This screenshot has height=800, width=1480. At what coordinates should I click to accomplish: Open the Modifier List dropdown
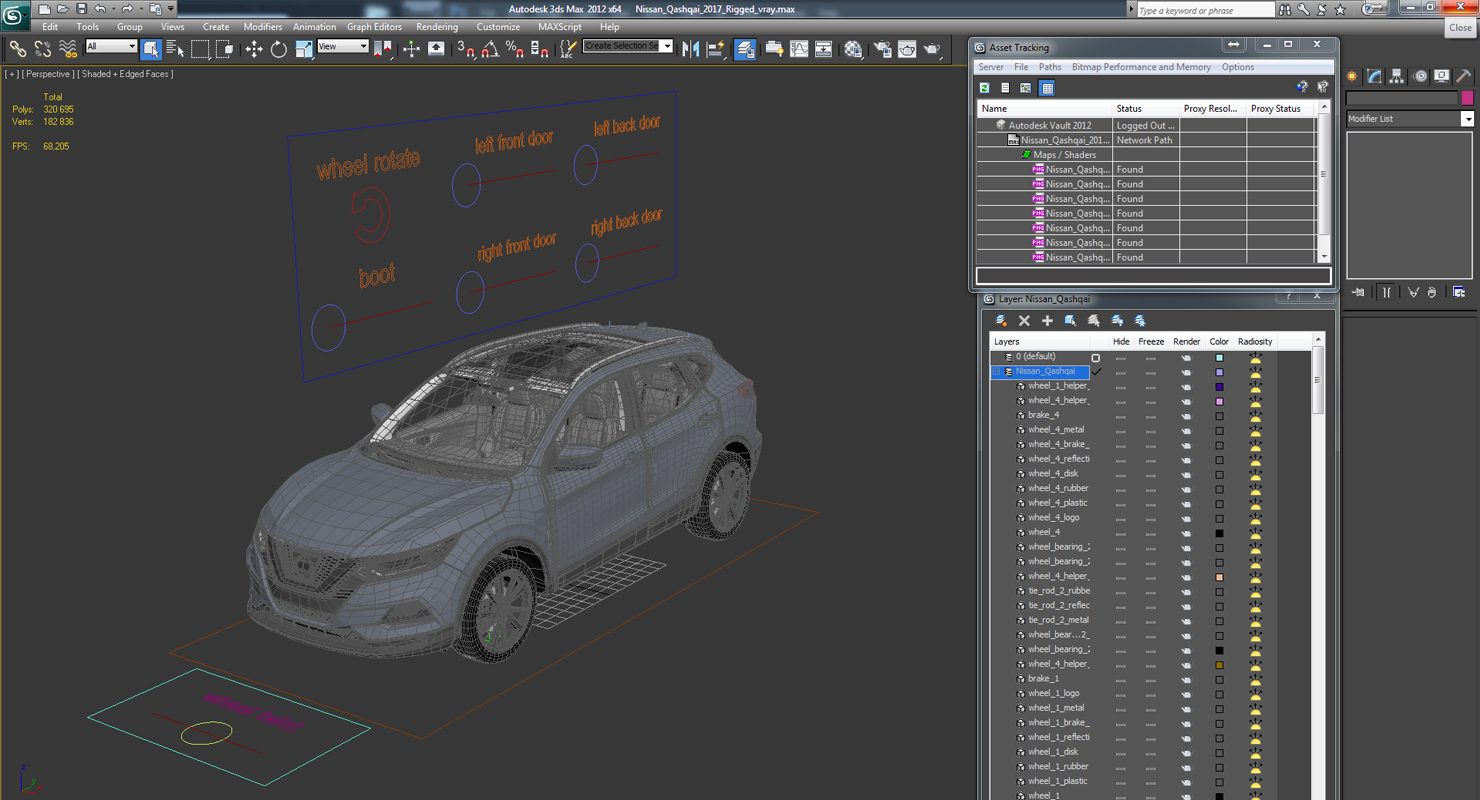click(1410, 119)
